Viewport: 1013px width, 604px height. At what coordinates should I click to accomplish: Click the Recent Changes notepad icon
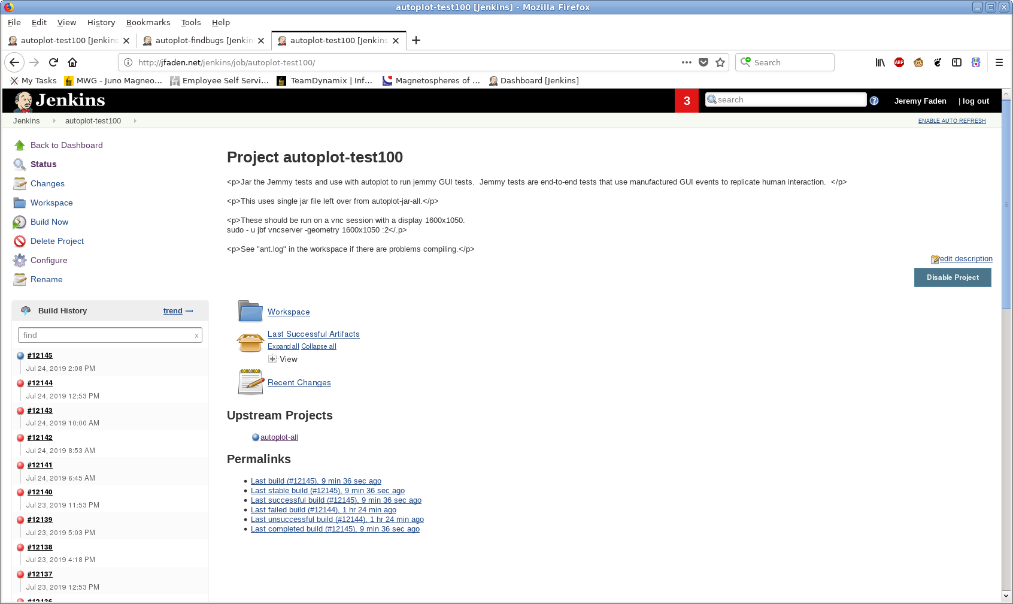[251, 381]
